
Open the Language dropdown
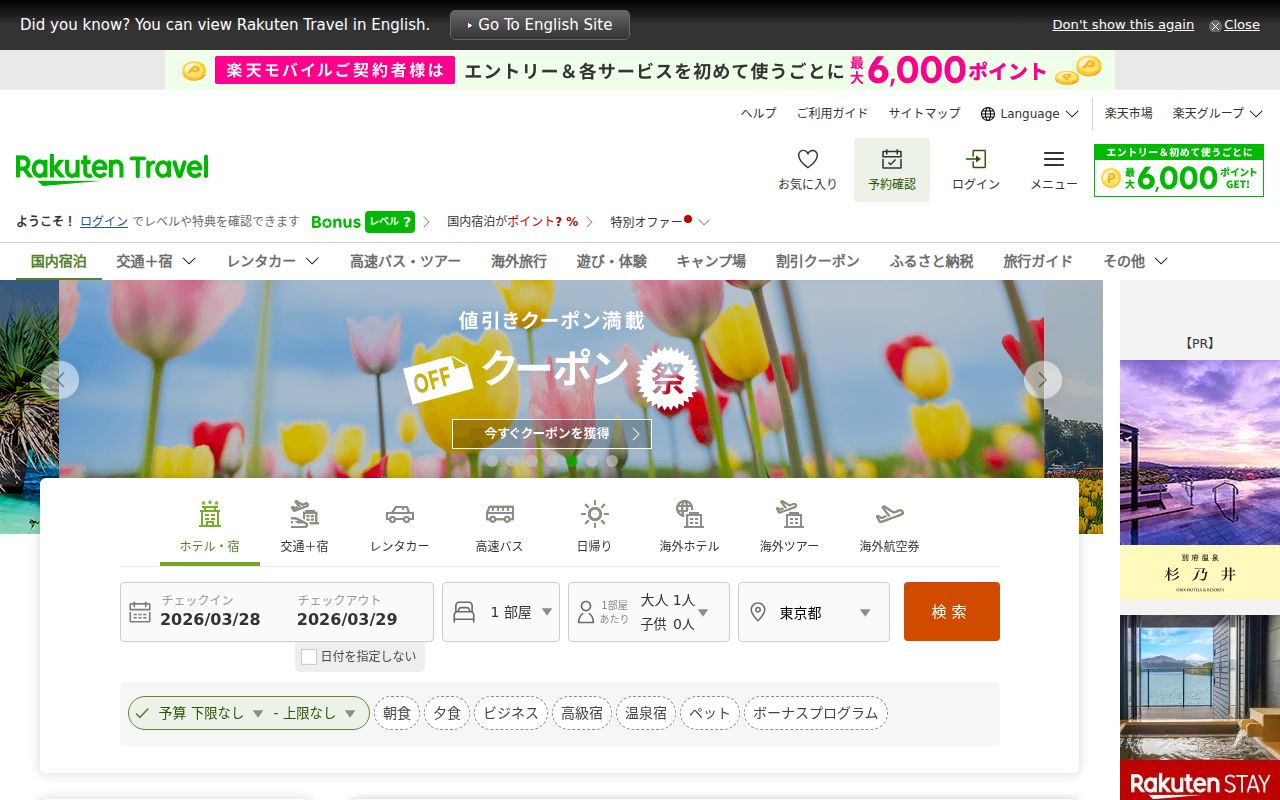pos(1029,114)
